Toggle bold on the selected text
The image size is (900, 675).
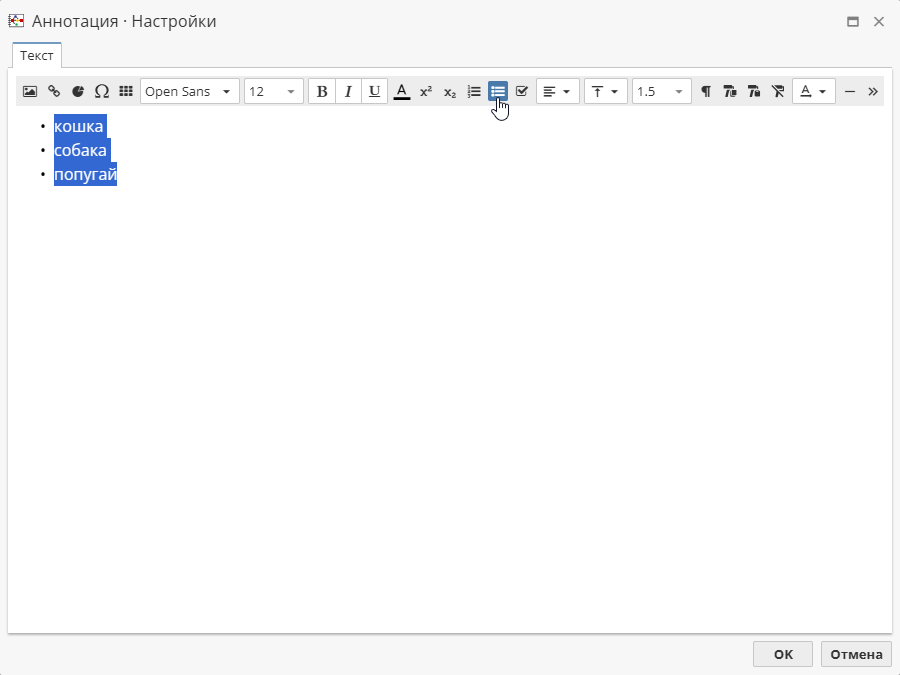click(322, 91)
